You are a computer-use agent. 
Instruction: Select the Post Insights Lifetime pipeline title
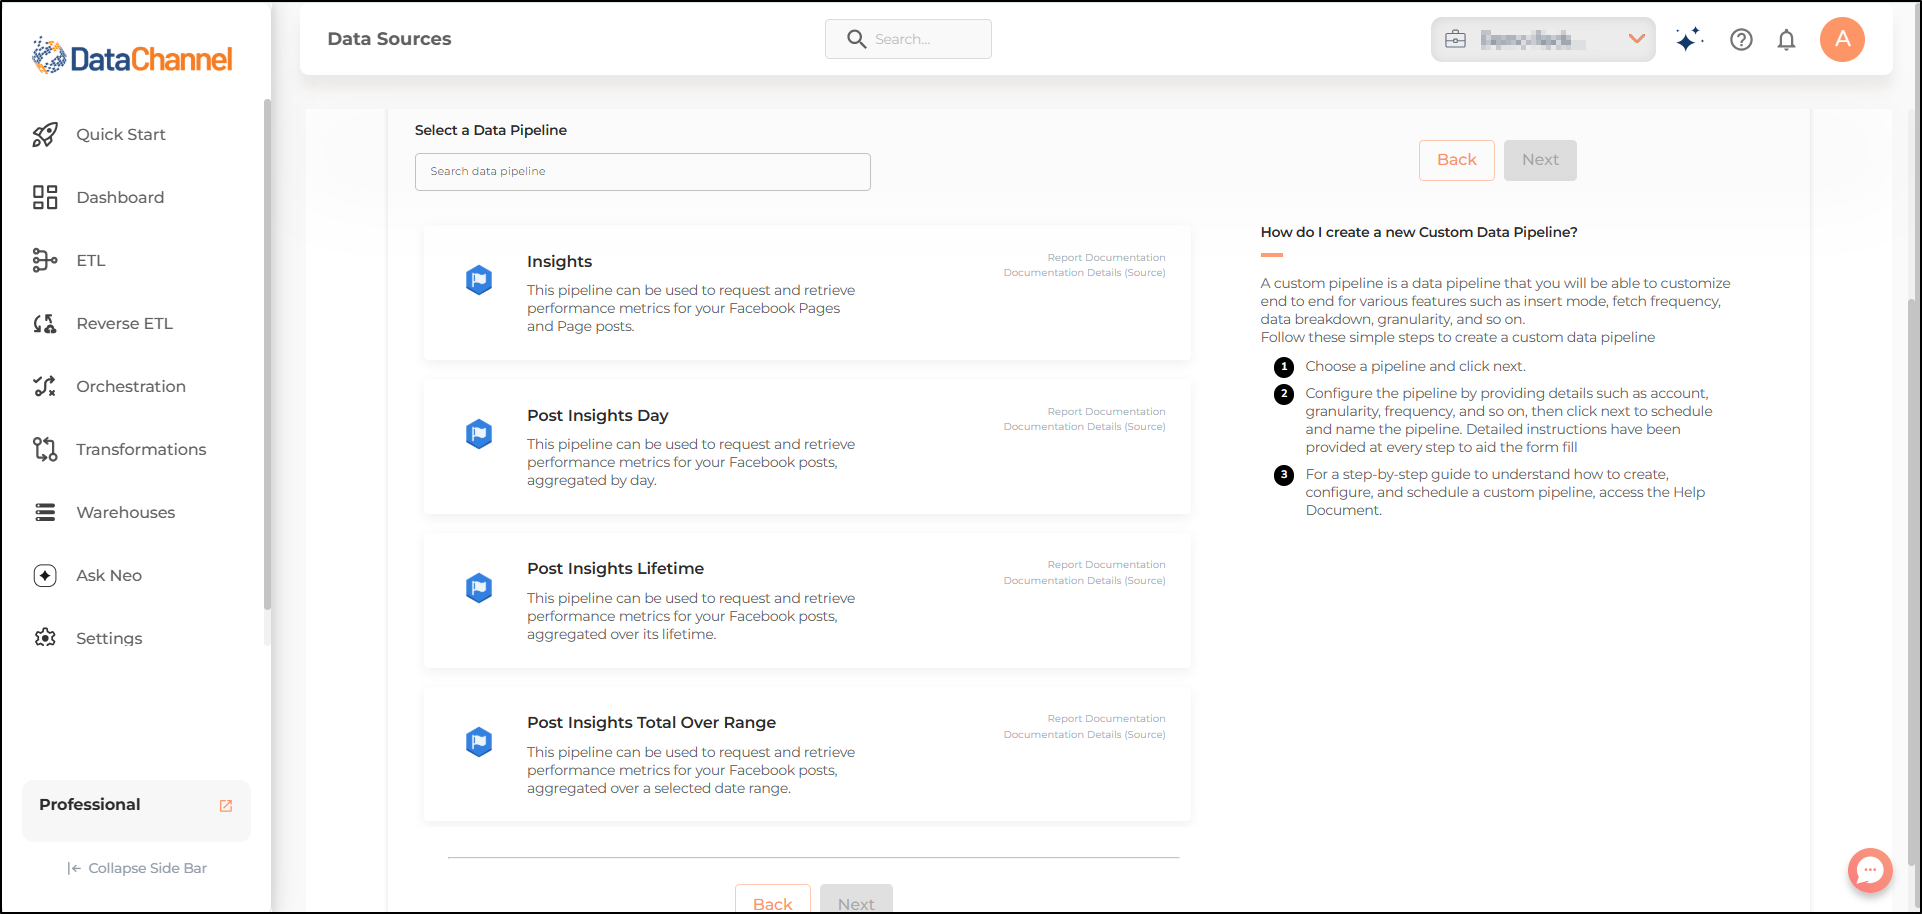(615, 568)
